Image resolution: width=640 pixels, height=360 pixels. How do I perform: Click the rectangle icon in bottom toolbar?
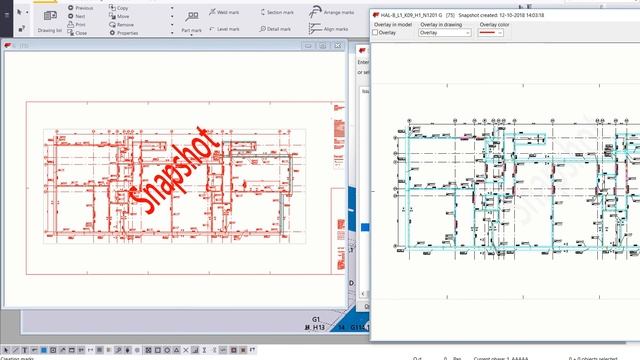[x=71, y=350]
